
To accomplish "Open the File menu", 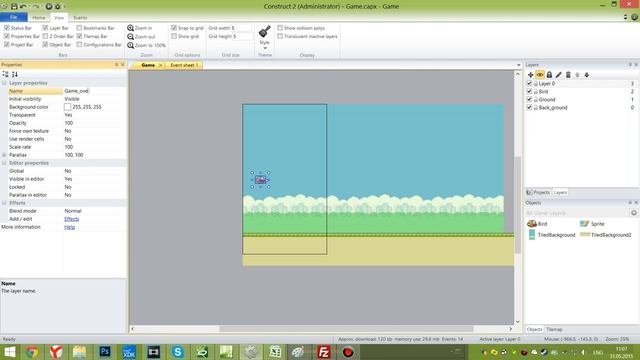I will point(13,17).
